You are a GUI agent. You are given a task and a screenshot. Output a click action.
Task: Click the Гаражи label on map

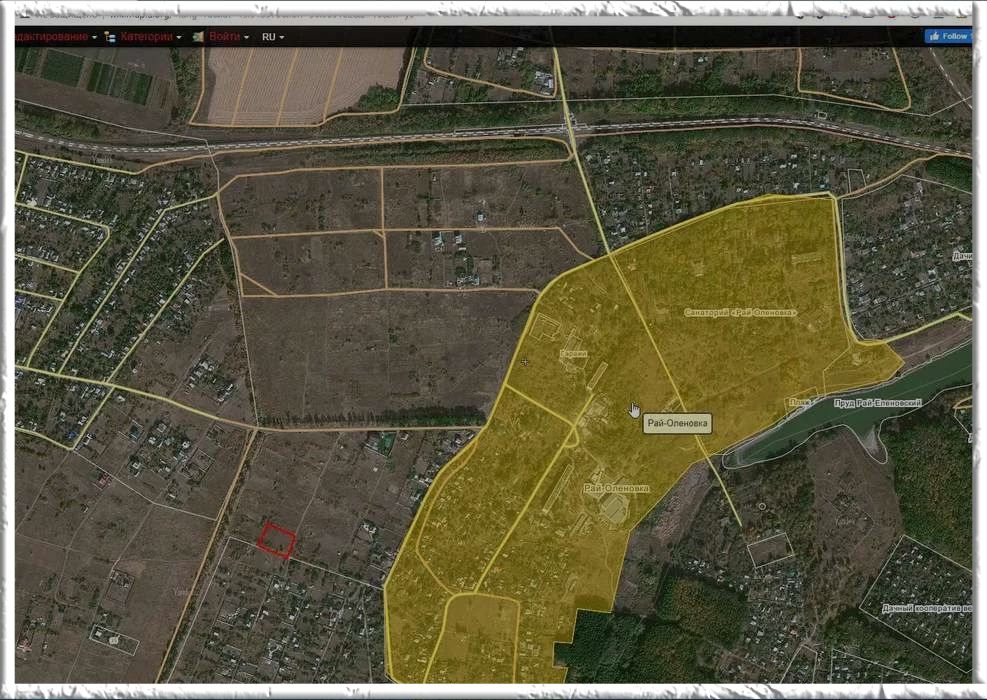click(x=574, y=354)
